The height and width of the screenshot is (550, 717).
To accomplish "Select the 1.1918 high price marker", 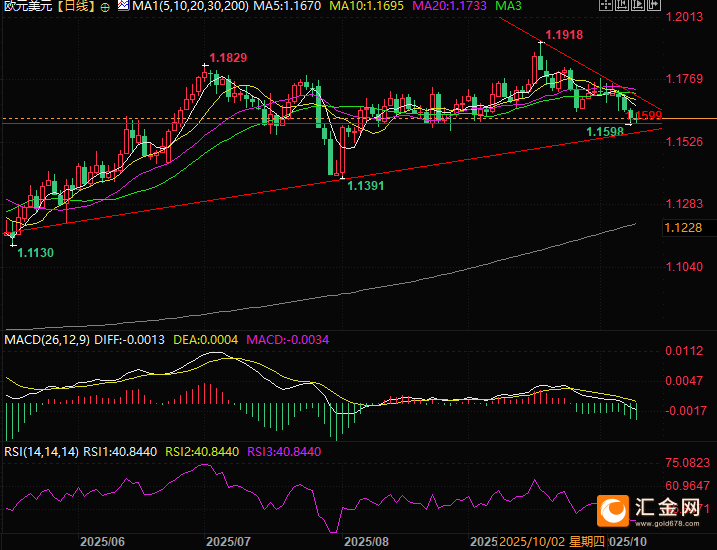I will tap(564, 34).
